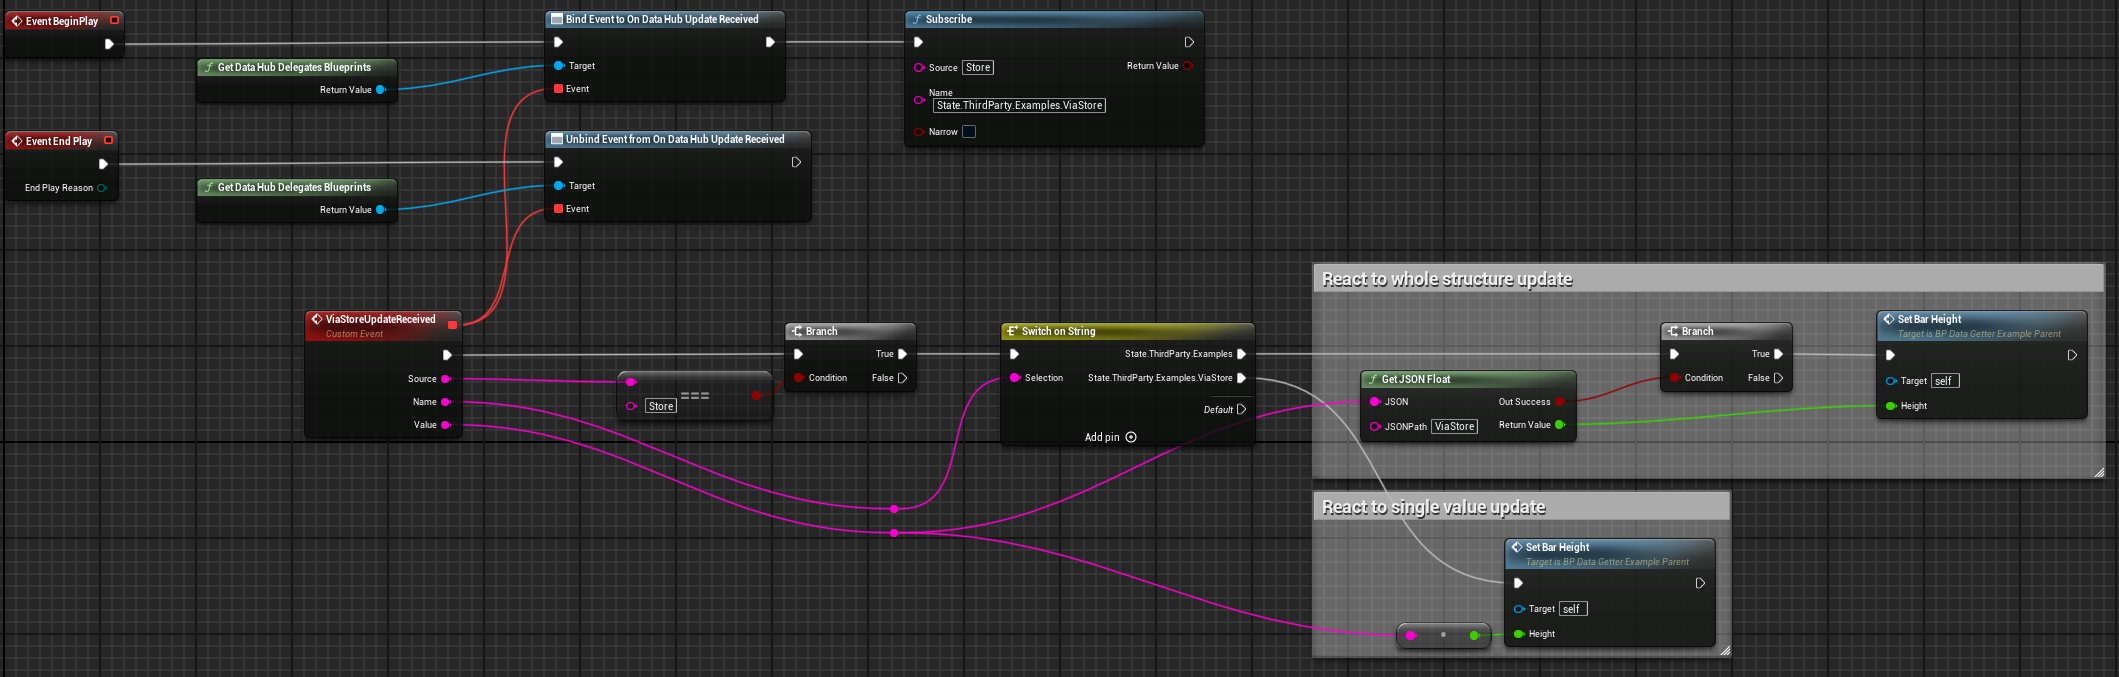Viewport: 2119px width, 677px height.
Task: Click the Source field containing Store in Subscribe
Action: (x=977, y=68)
